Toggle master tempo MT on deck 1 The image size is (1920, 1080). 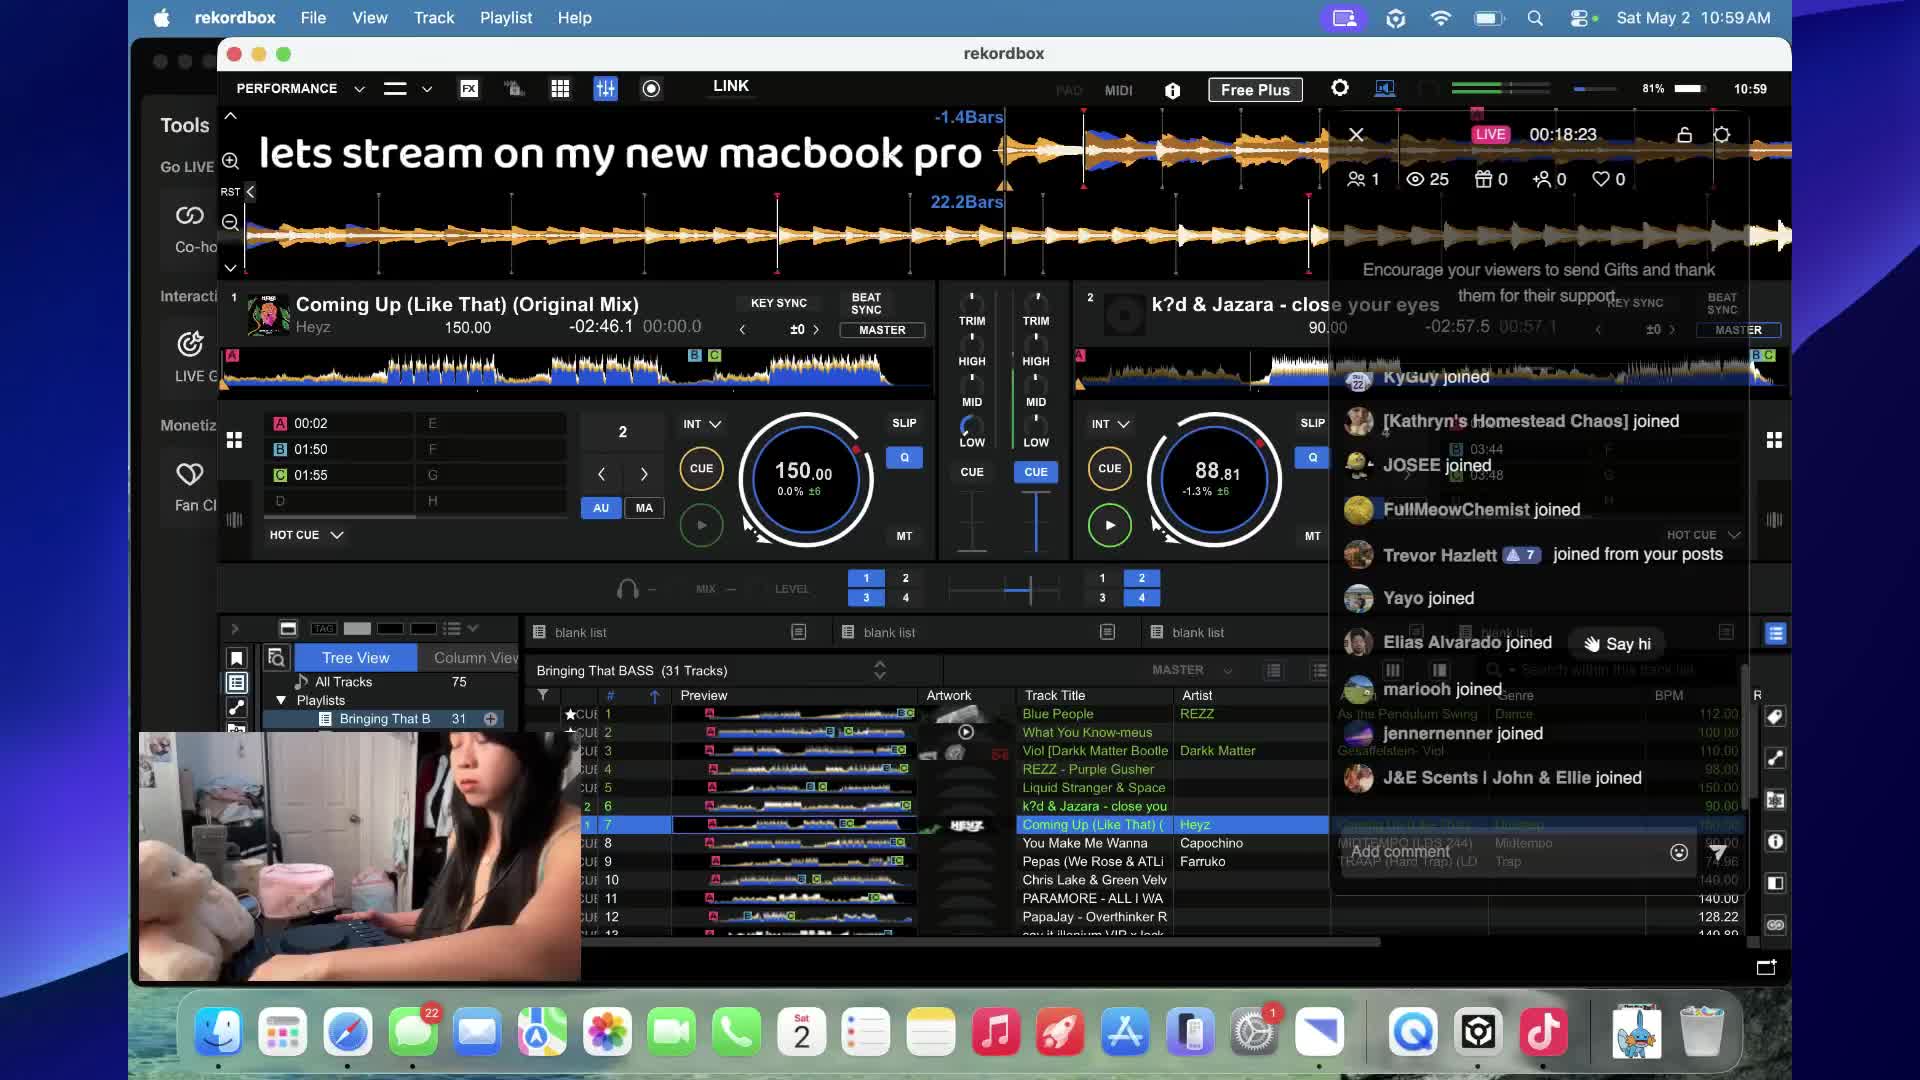pos(904,536)
